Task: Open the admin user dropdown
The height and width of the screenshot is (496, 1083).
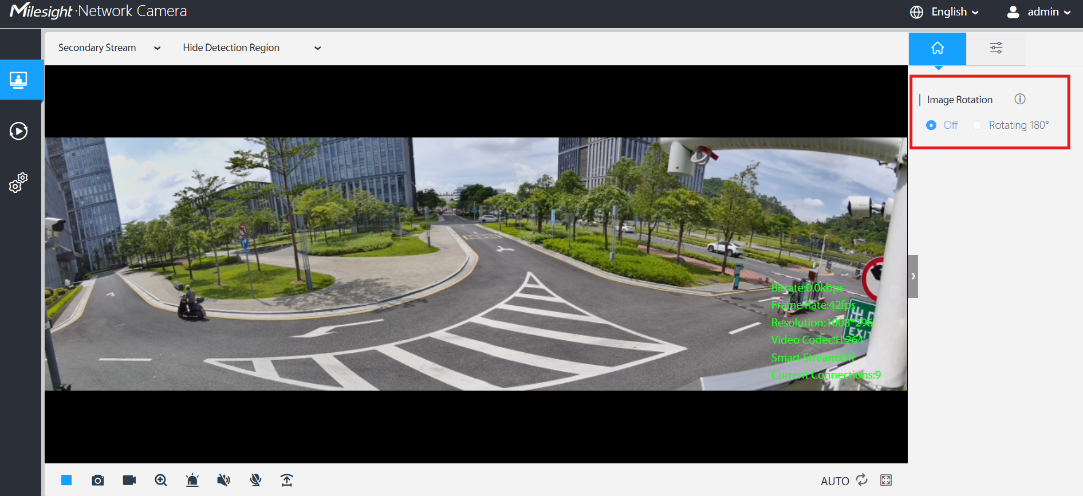Action: coord(1048,12)
